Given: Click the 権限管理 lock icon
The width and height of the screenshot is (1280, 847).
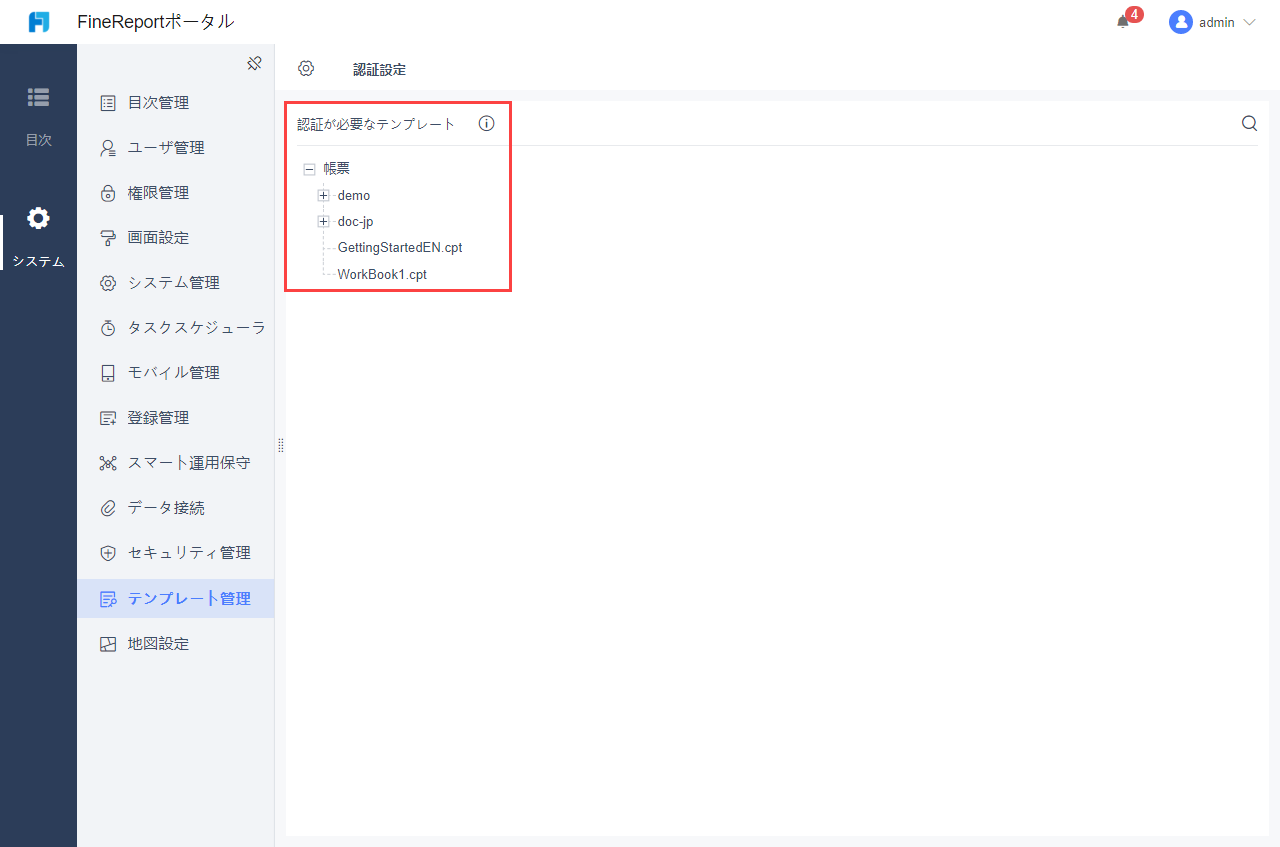Looking at the screenshot, I should click(x=108, y=193).
